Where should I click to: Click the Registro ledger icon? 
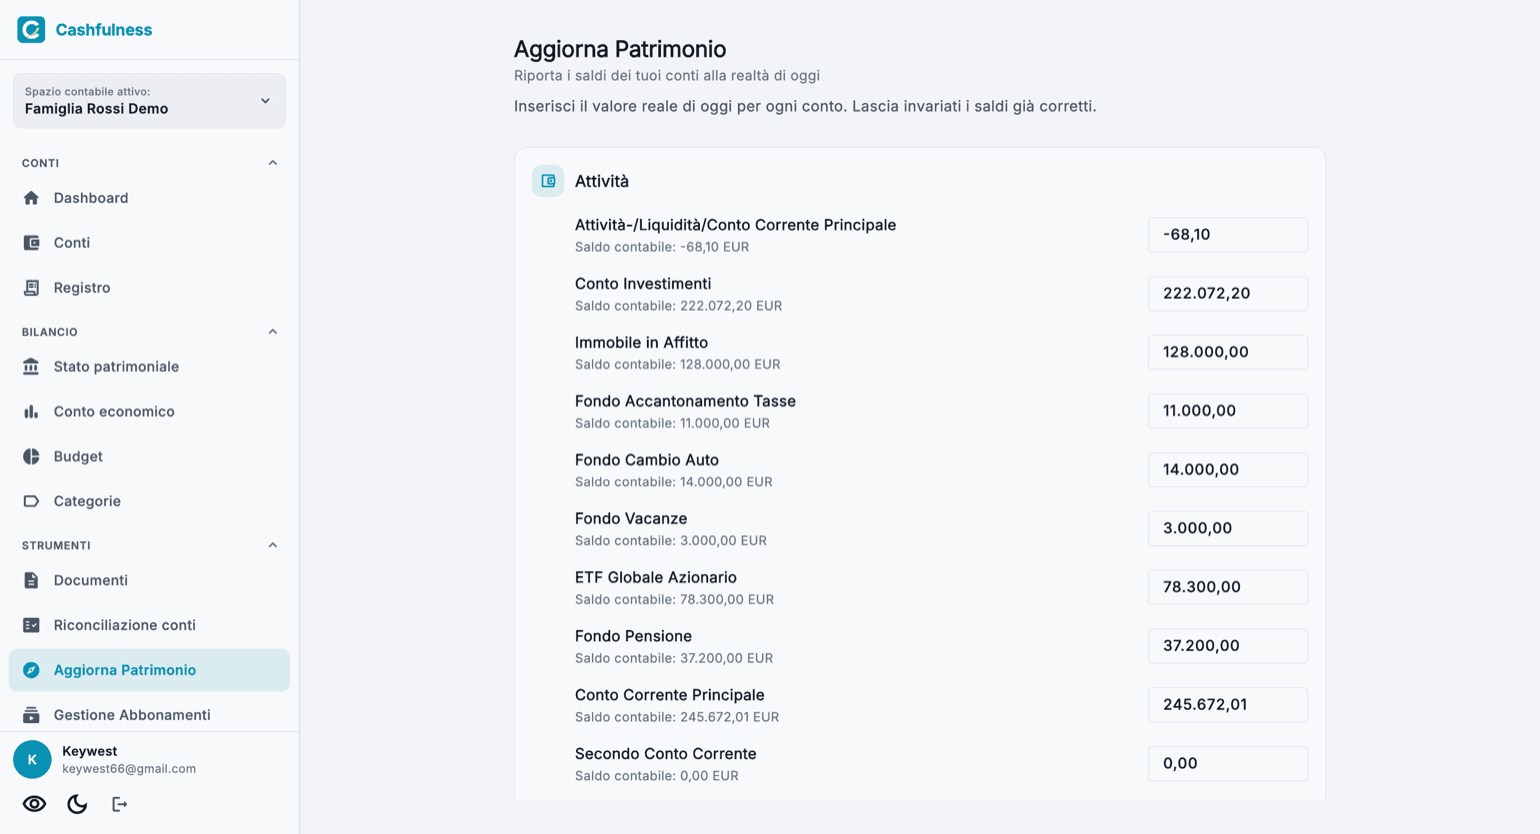click(31, 288)
